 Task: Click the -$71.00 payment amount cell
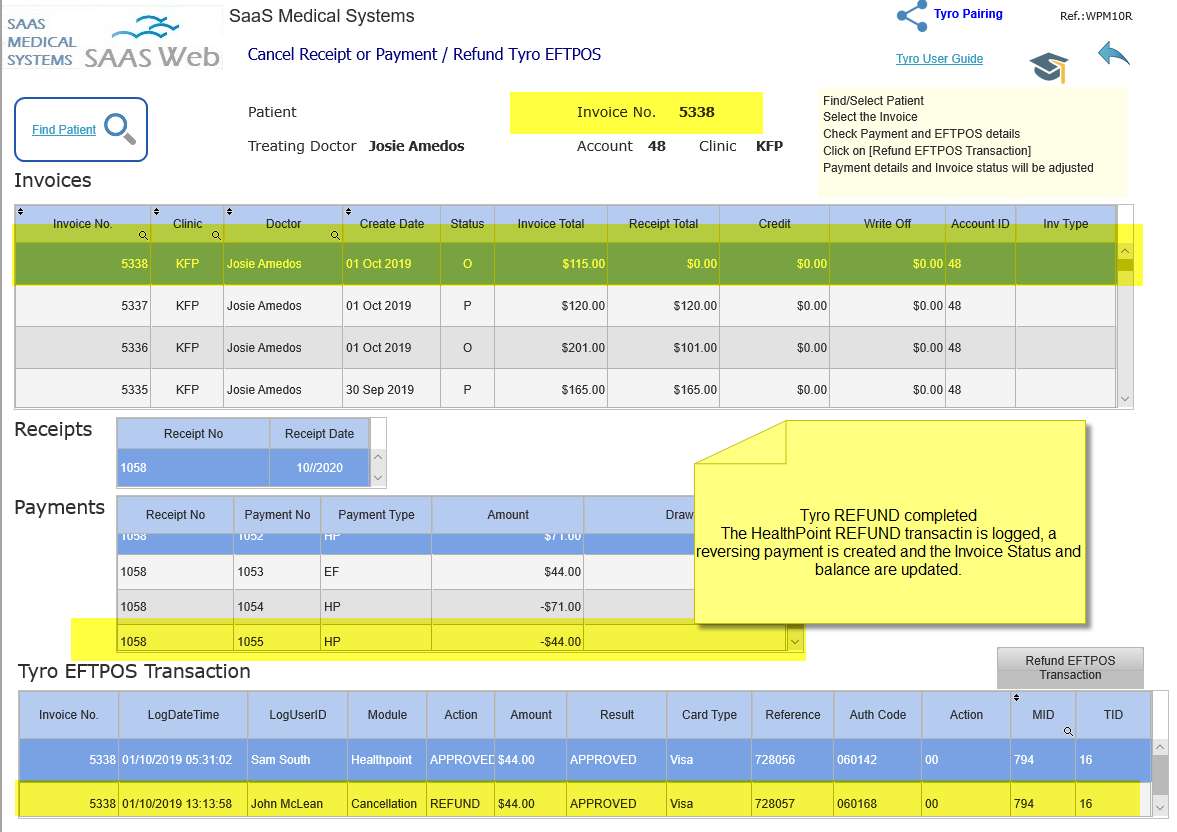point(507,607)
